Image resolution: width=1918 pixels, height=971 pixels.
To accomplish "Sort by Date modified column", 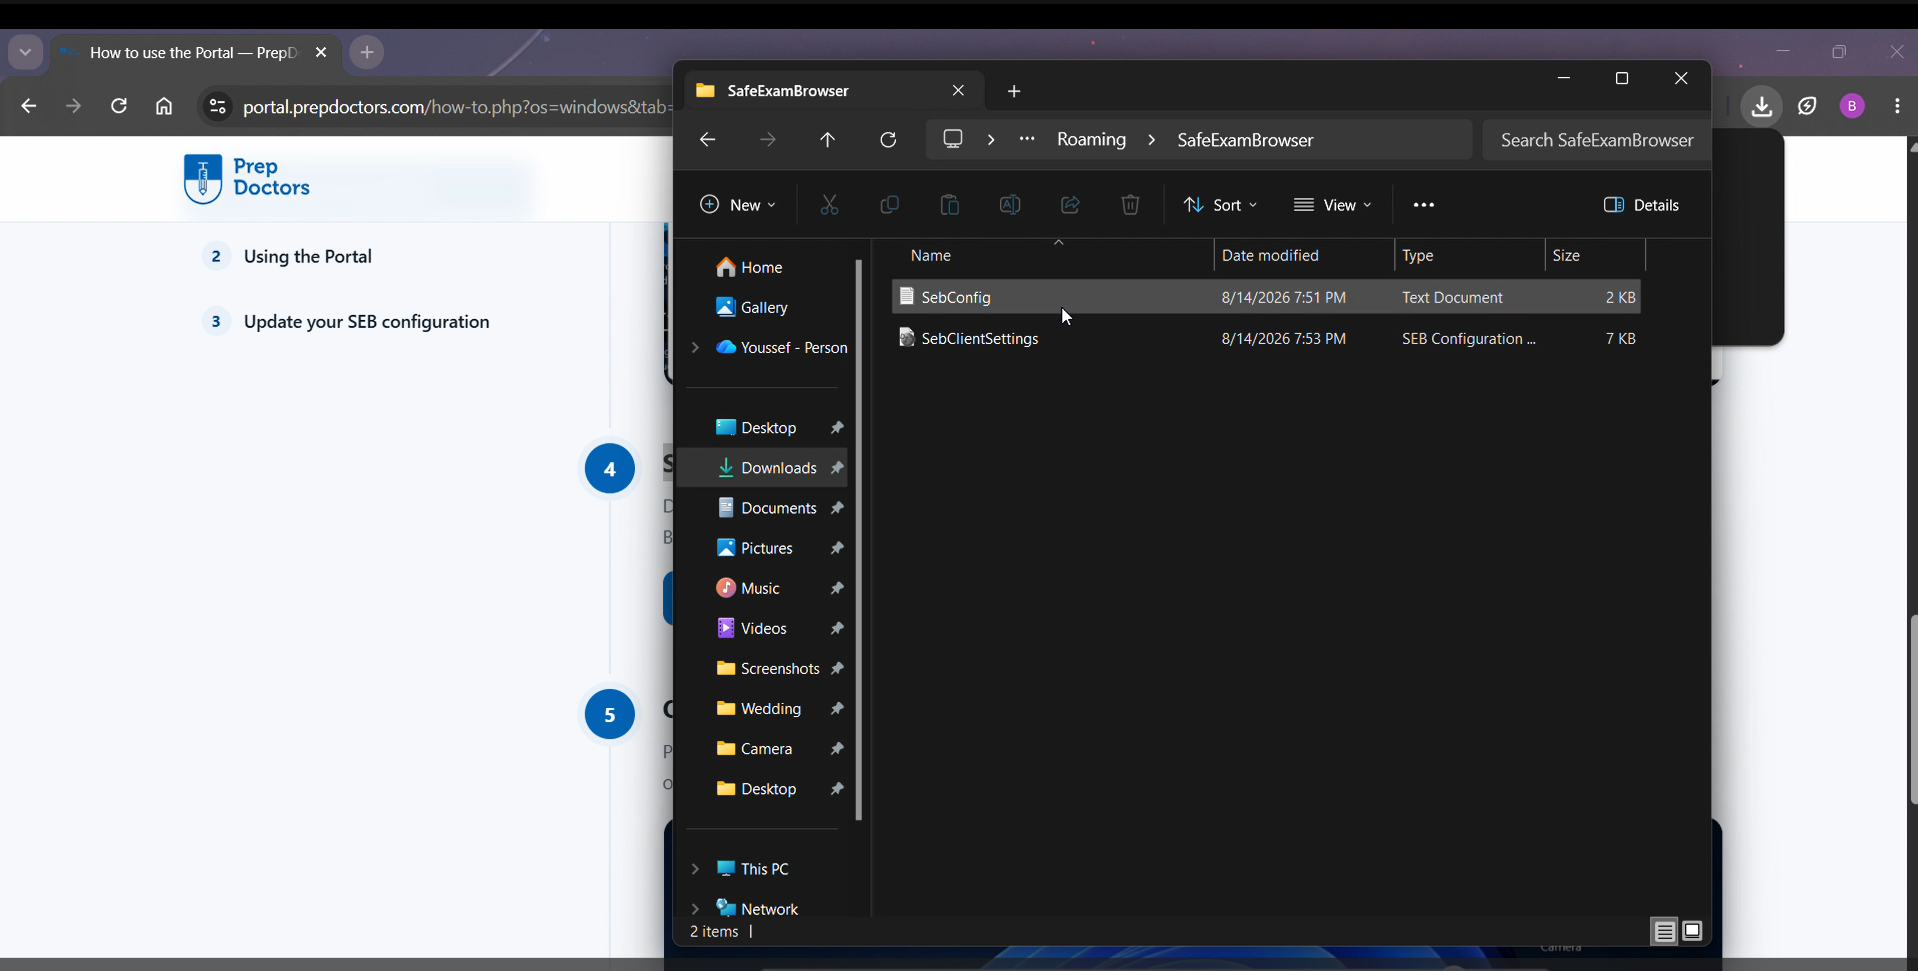I will [x=1304, y=255].
